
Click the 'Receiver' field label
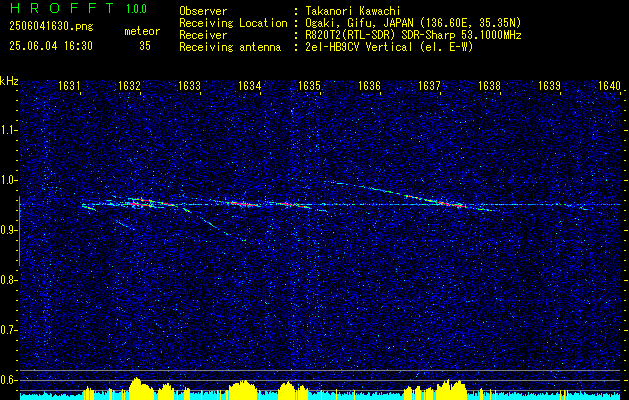[x=203, y=35]
